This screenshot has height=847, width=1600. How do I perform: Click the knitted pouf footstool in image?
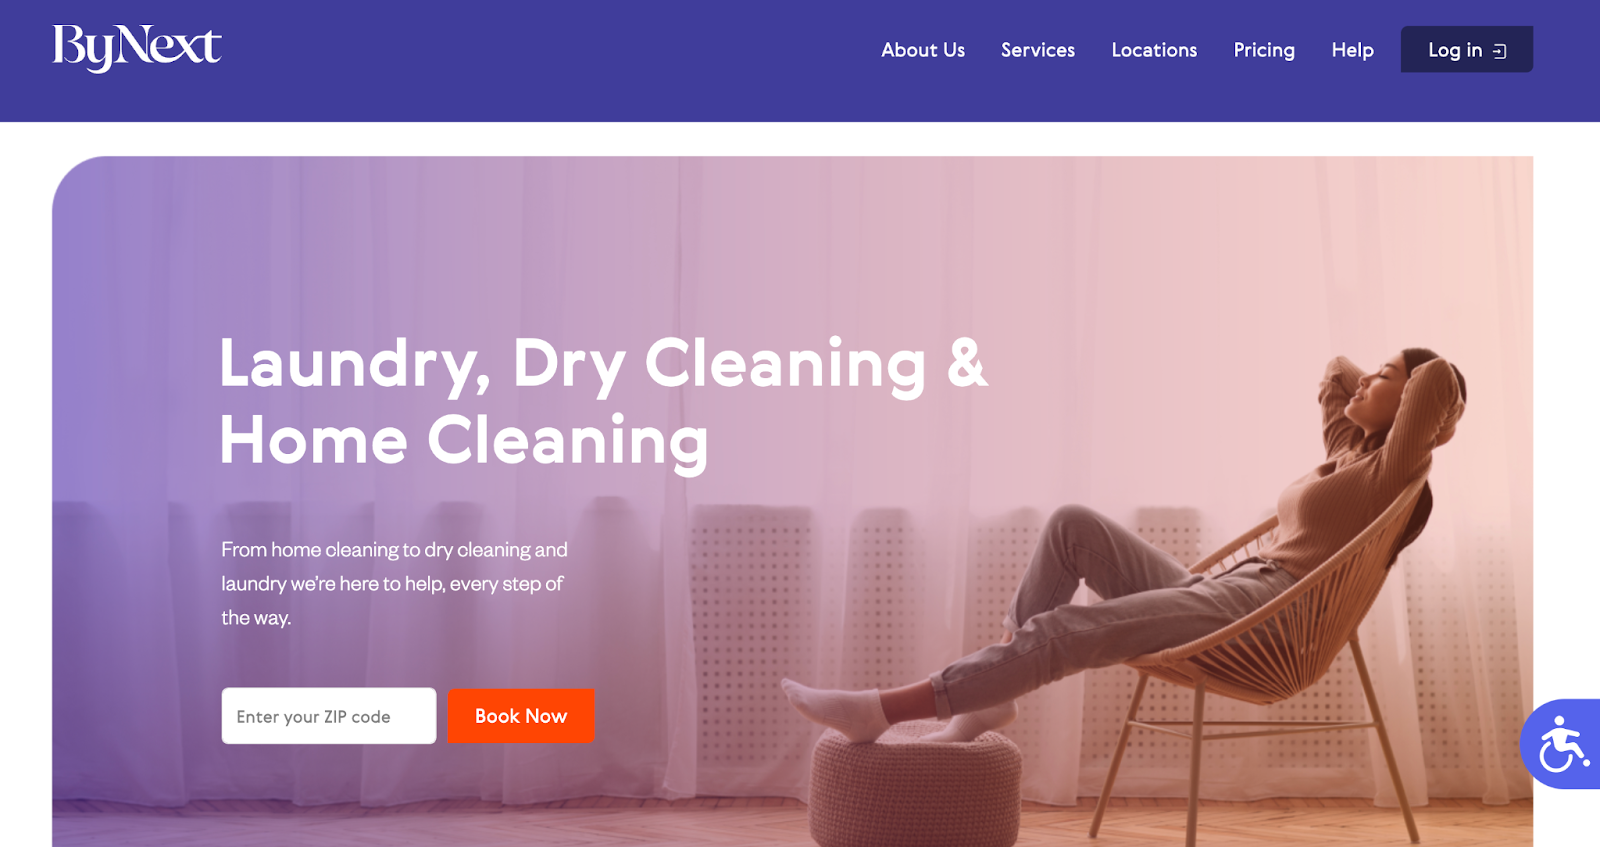(x=915, y=785)
